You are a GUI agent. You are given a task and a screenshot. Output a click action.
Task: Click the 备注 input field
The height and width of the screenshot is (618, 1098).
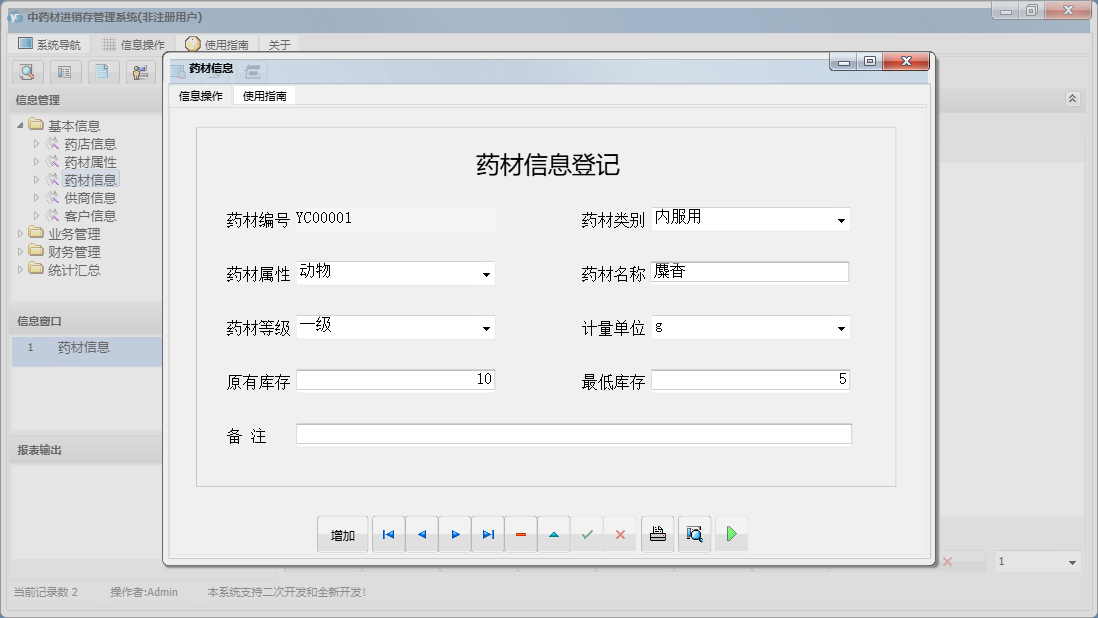(570, 433)
